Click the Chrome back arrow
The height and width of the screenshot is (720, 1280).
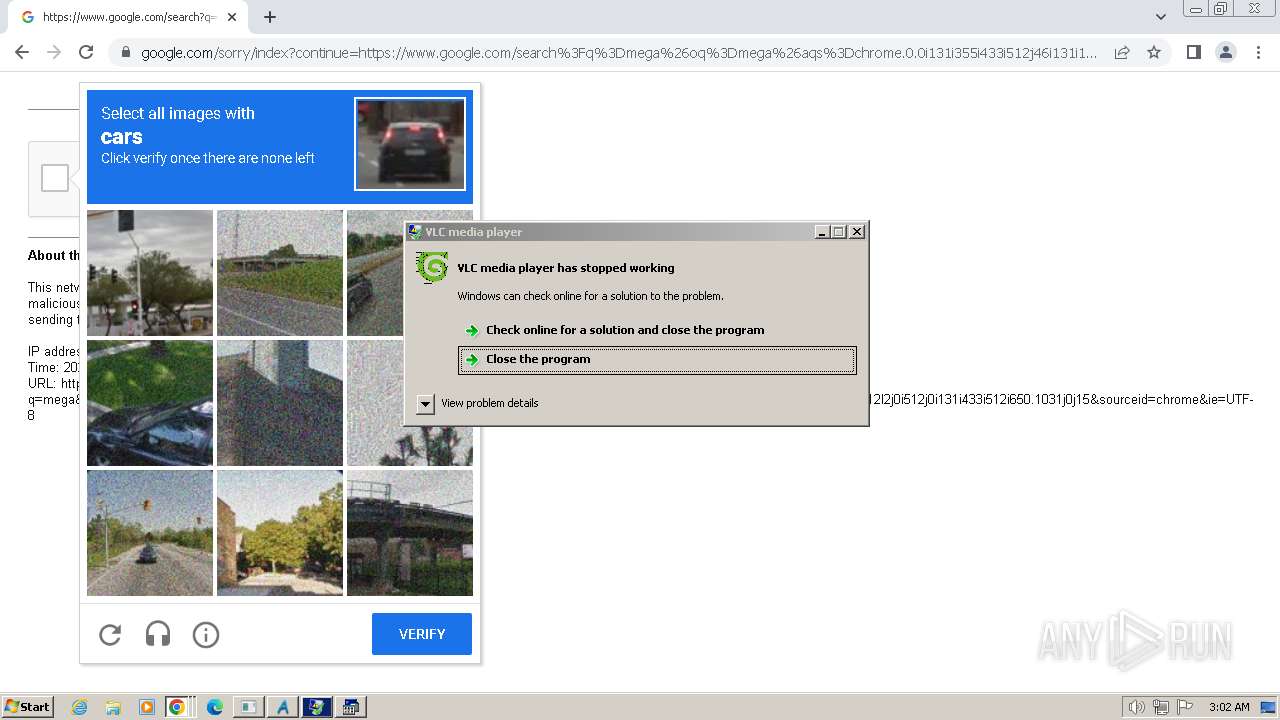[22, 52]
